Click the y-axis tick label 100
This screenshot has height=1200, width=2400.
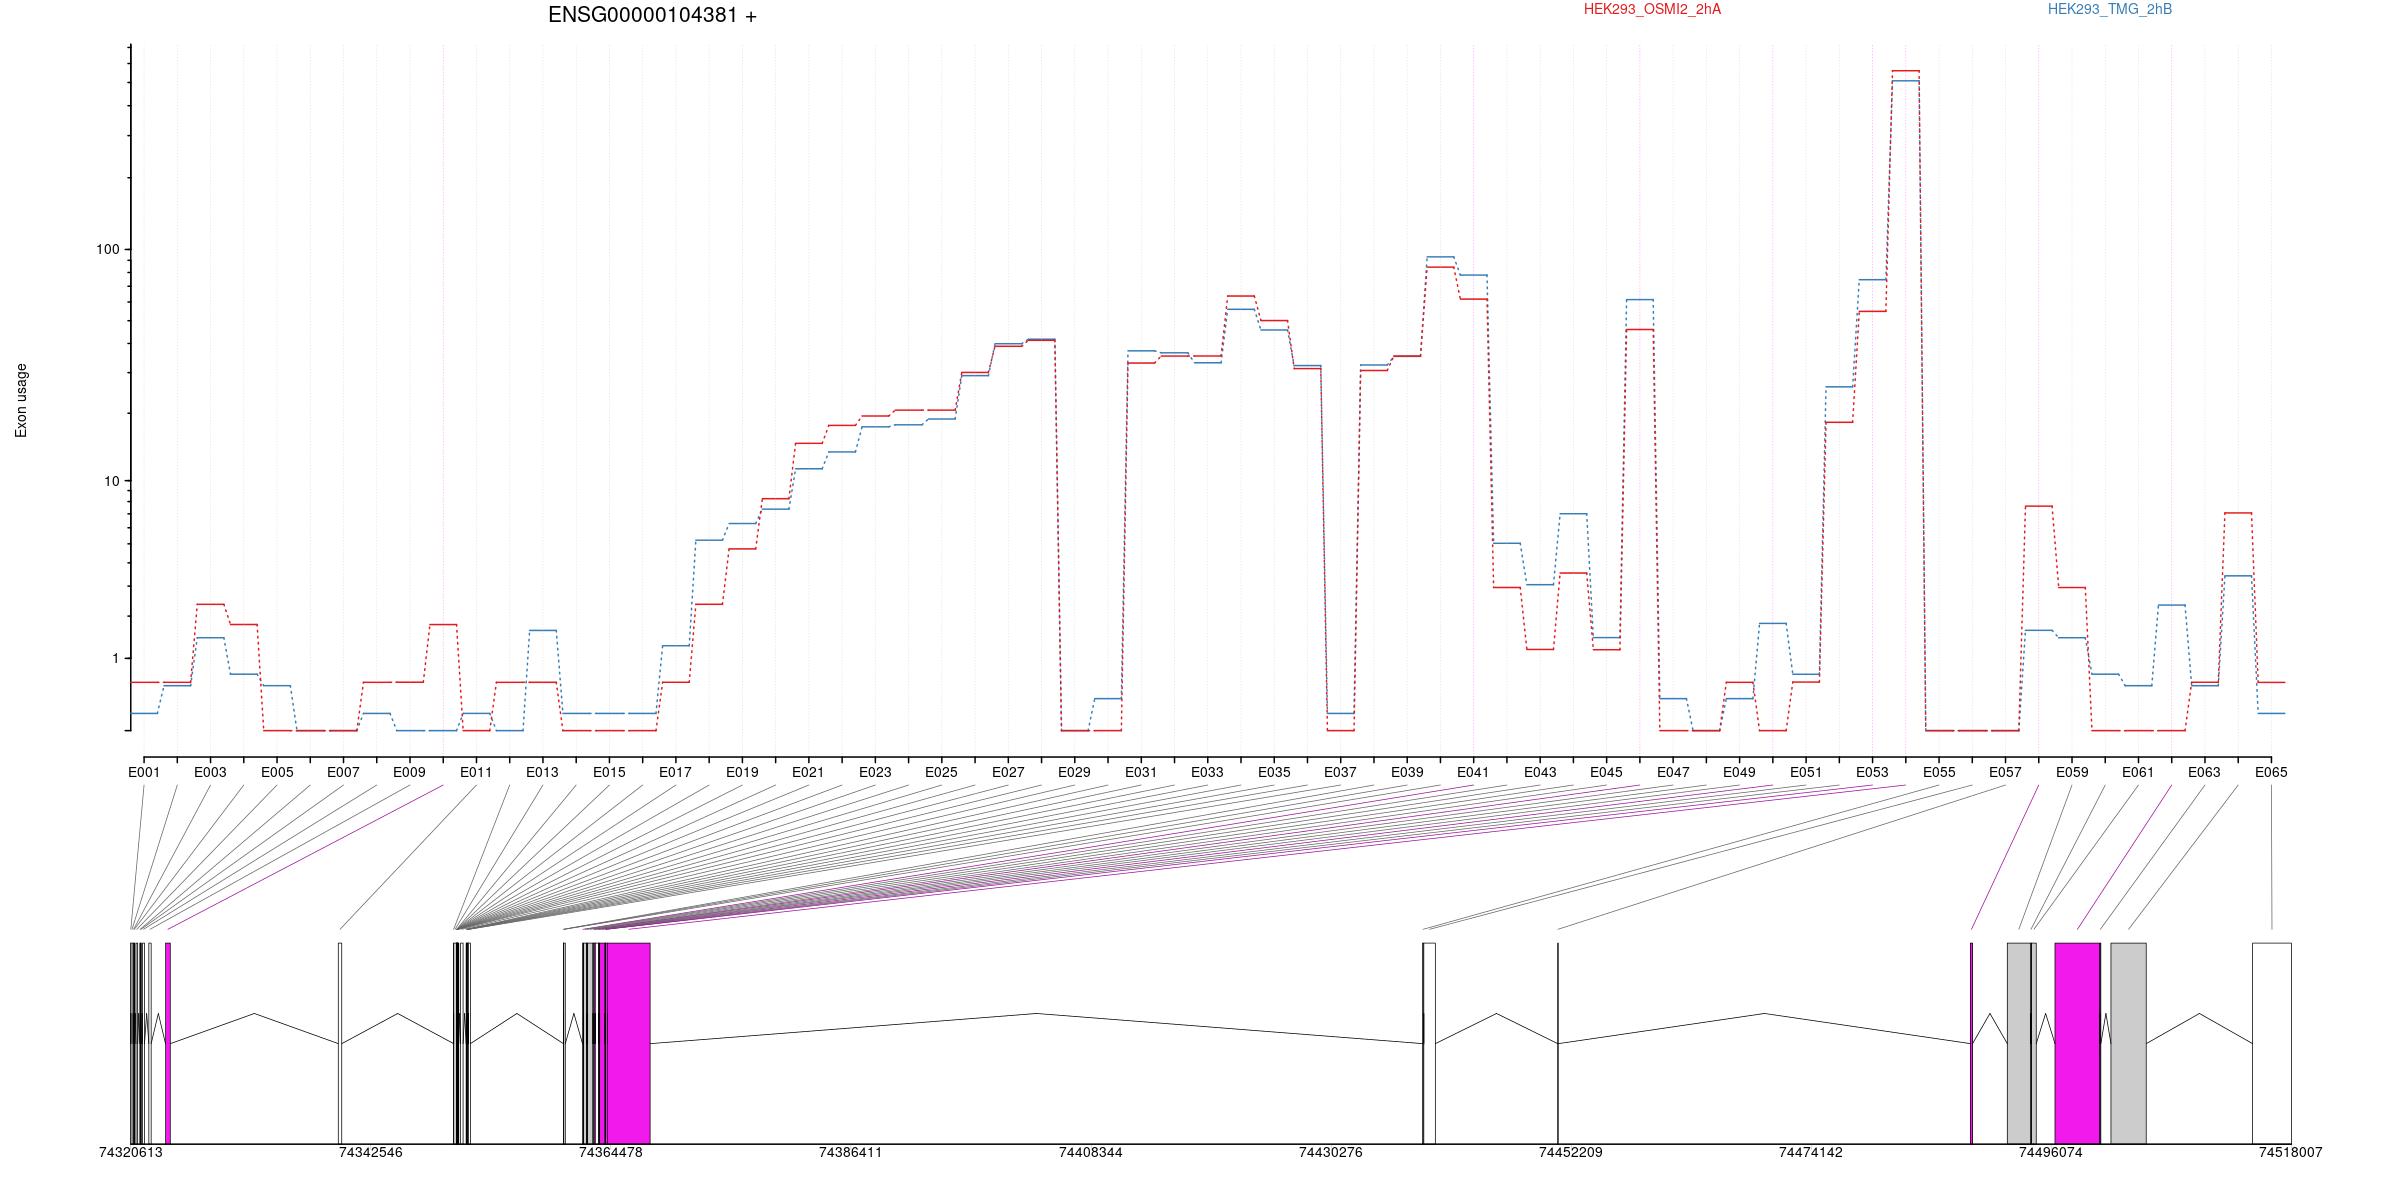point(107,249)
